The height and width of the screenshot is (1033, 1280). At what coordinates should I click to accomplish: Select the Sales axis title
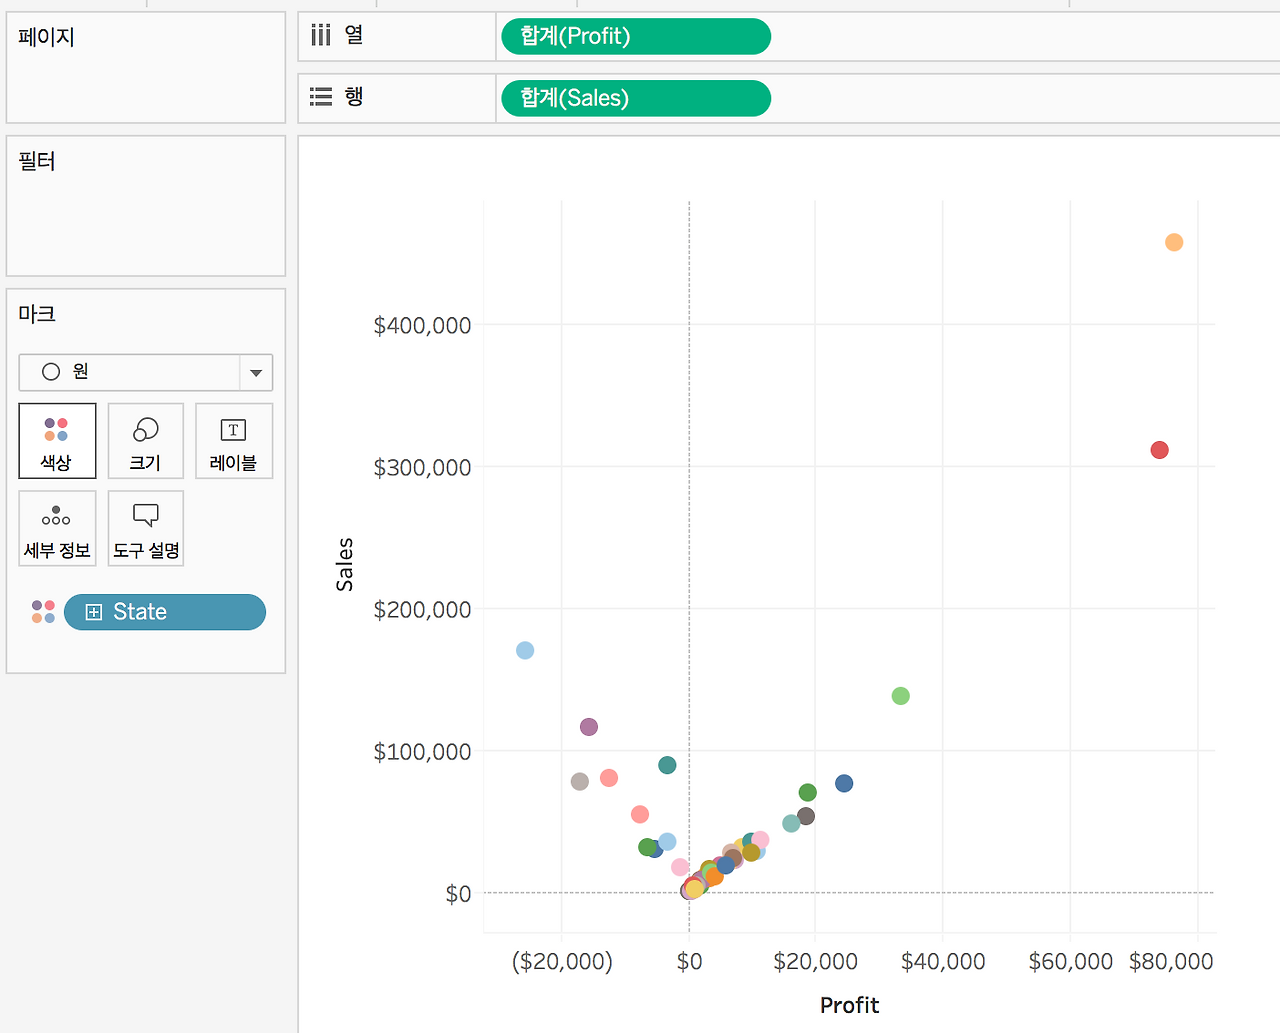coord(344,564)
